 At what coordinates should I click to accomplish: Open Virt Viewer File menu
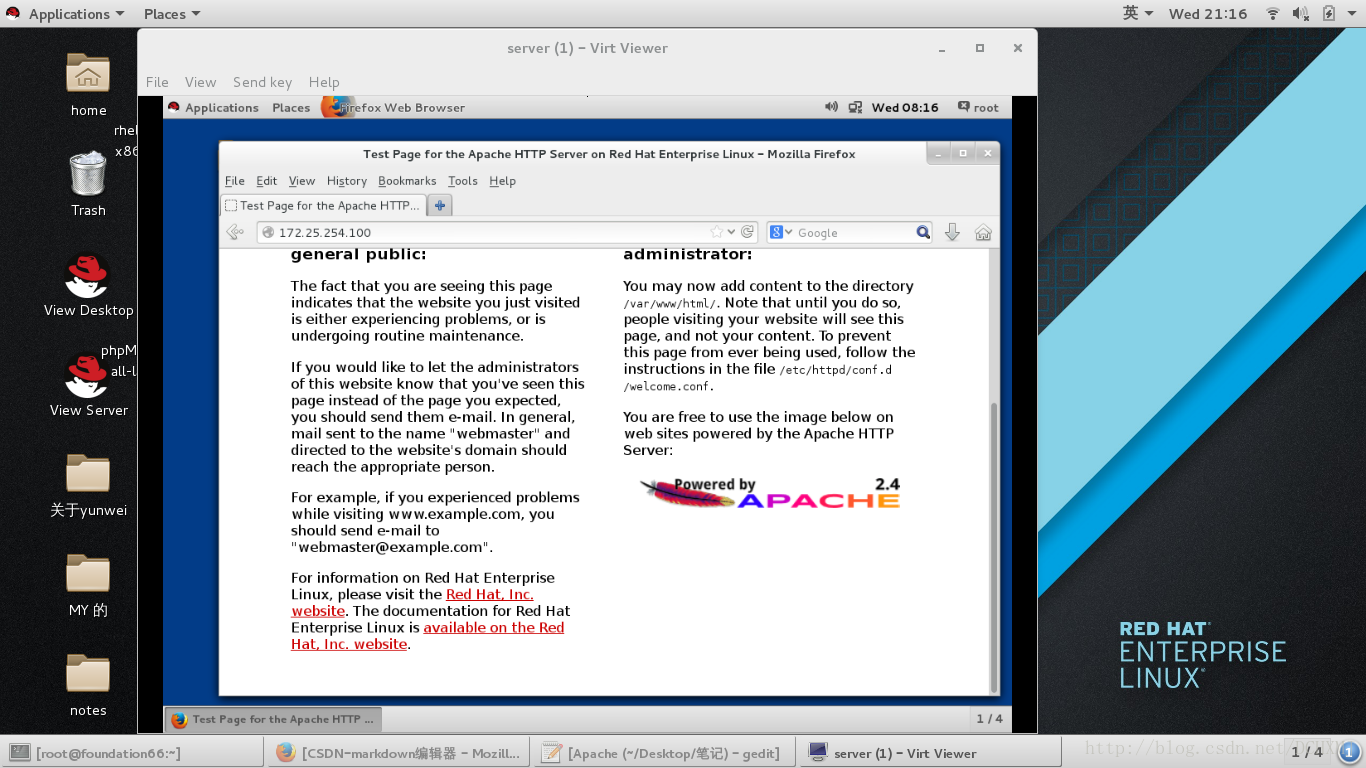(157, 82)
